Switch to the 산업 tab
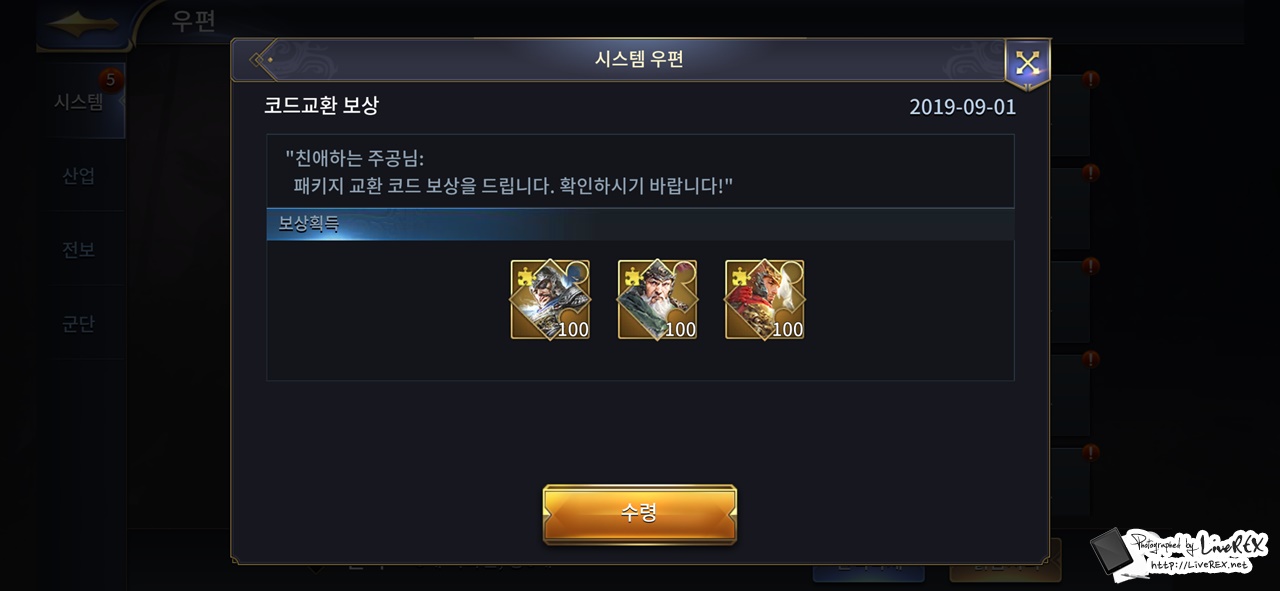 79,176
